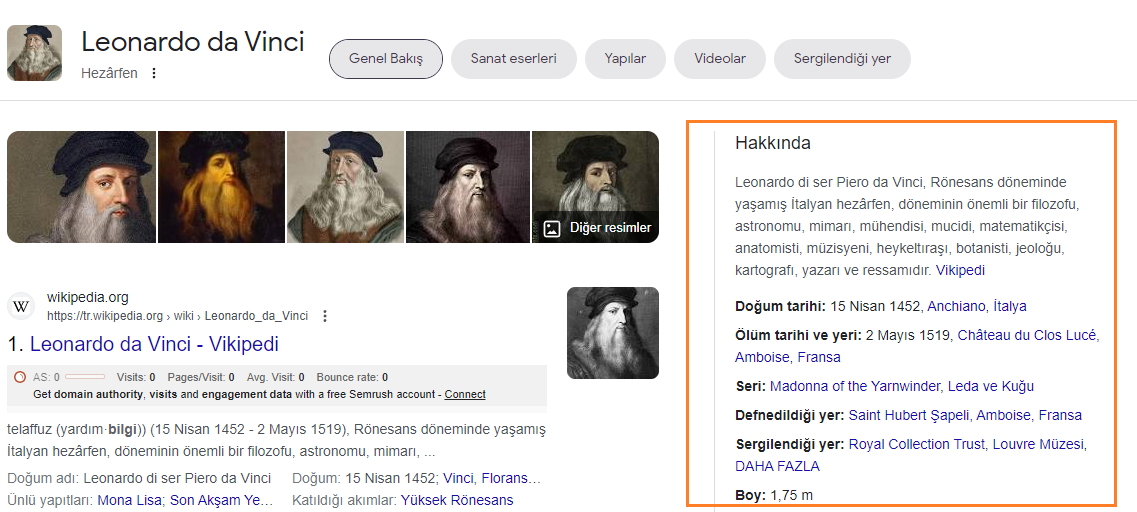Click the image icon in Diğer resimler
Viewport: 1137px width, 512px height.
[552, 228]
